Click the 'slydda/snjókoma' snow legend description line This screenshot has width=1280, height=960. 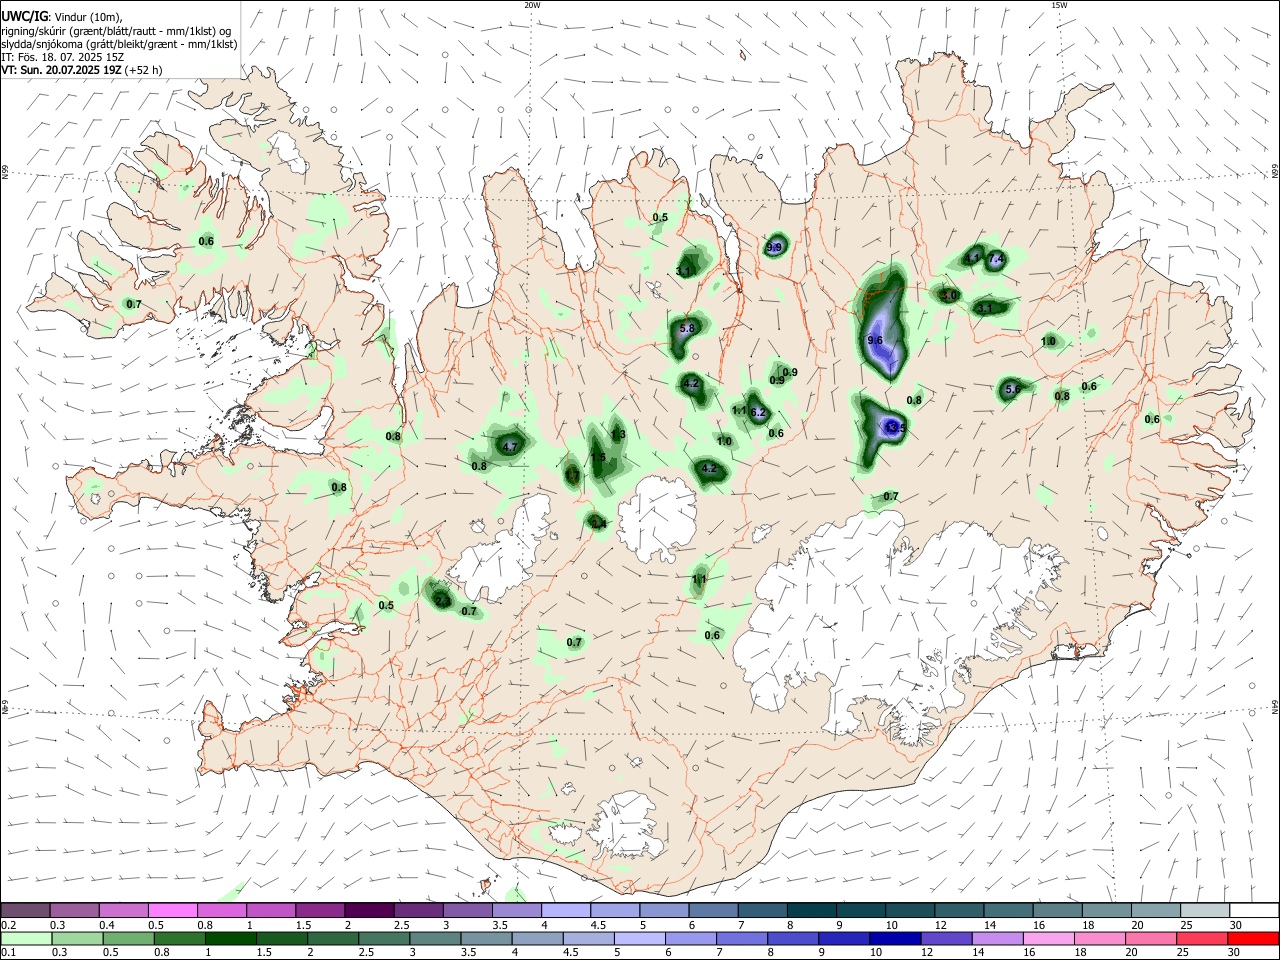coord(119,44)
